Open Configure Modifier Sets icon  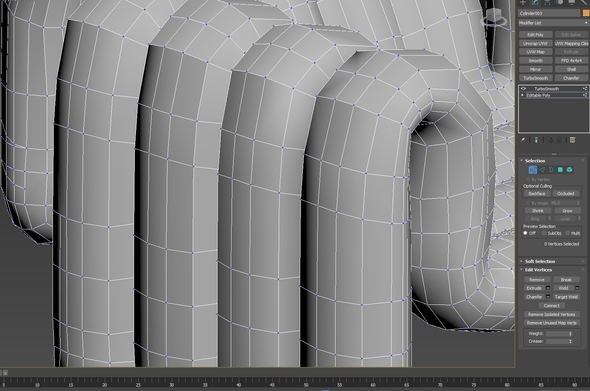click(x=572, y=140)
